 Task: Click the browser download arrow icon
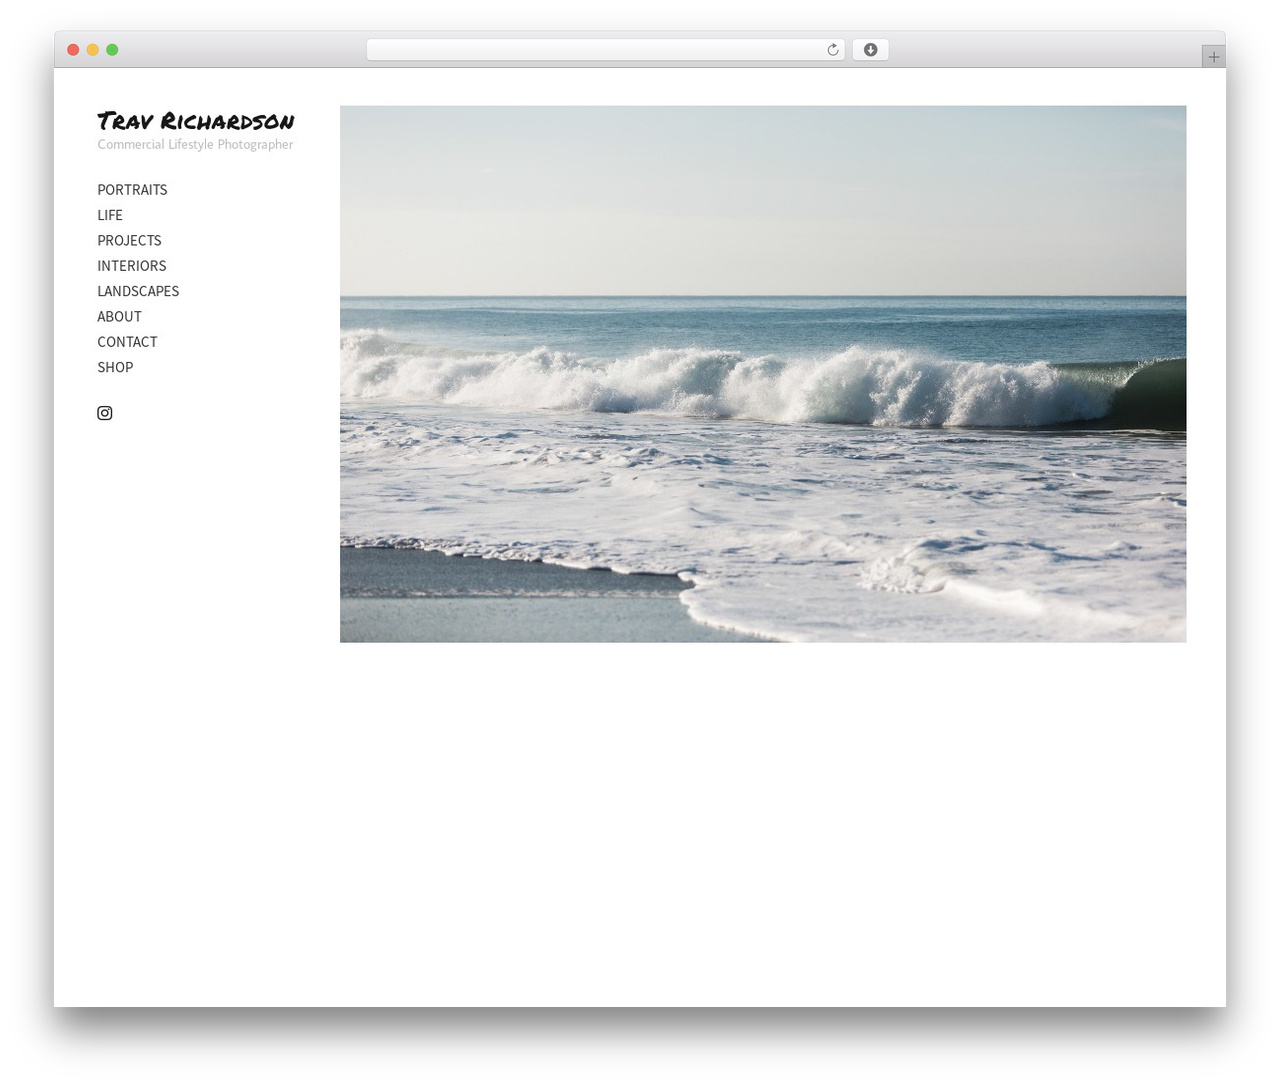tap(870, 50)
